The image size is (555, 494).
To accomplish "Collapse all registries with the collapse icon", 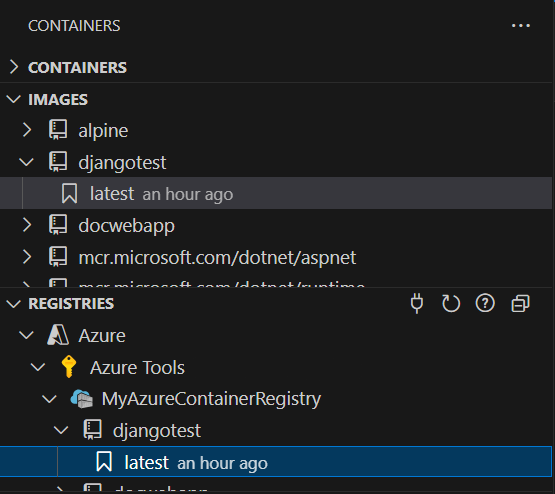I will click(x=520, y=304).
